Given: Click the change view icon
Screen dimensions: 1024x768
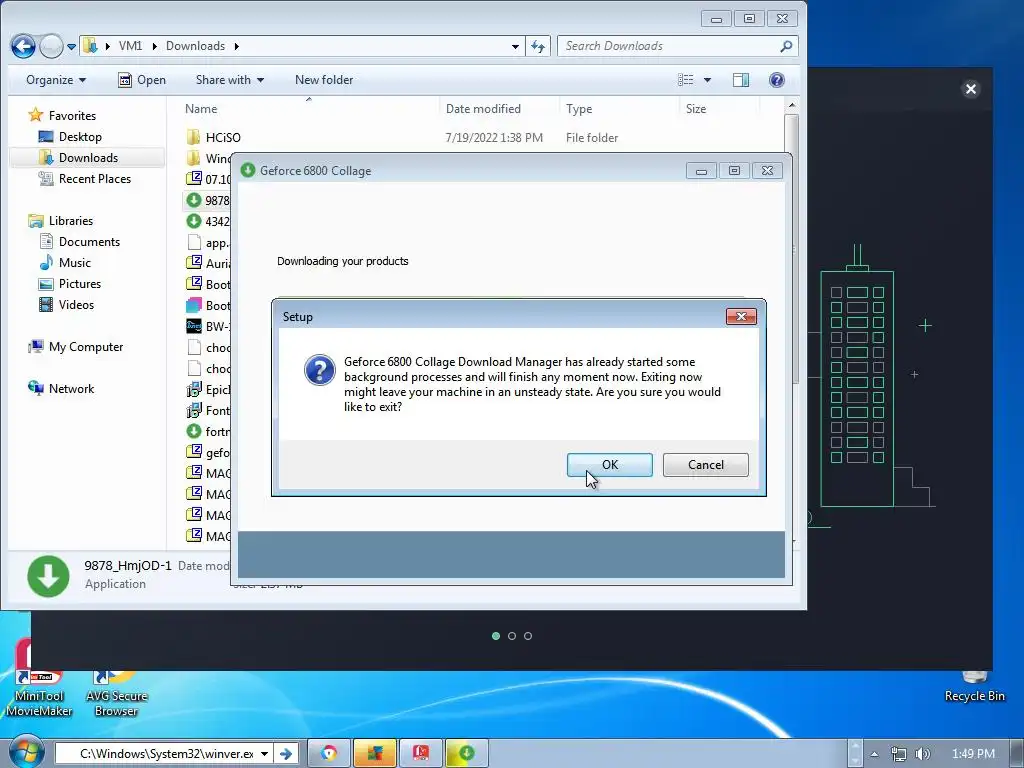Looking at the screenshot, I should pyautogui.click(x=686, y=80).
